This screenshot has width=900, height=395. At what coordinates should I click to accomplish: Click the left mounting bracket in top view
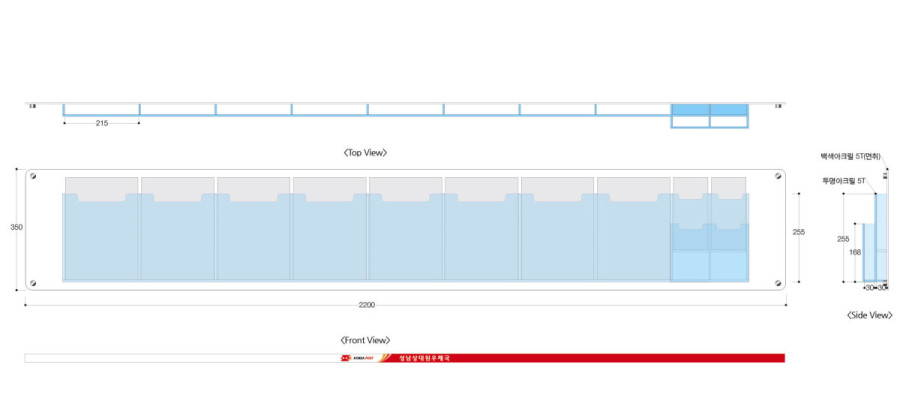[x=32, y=106]
